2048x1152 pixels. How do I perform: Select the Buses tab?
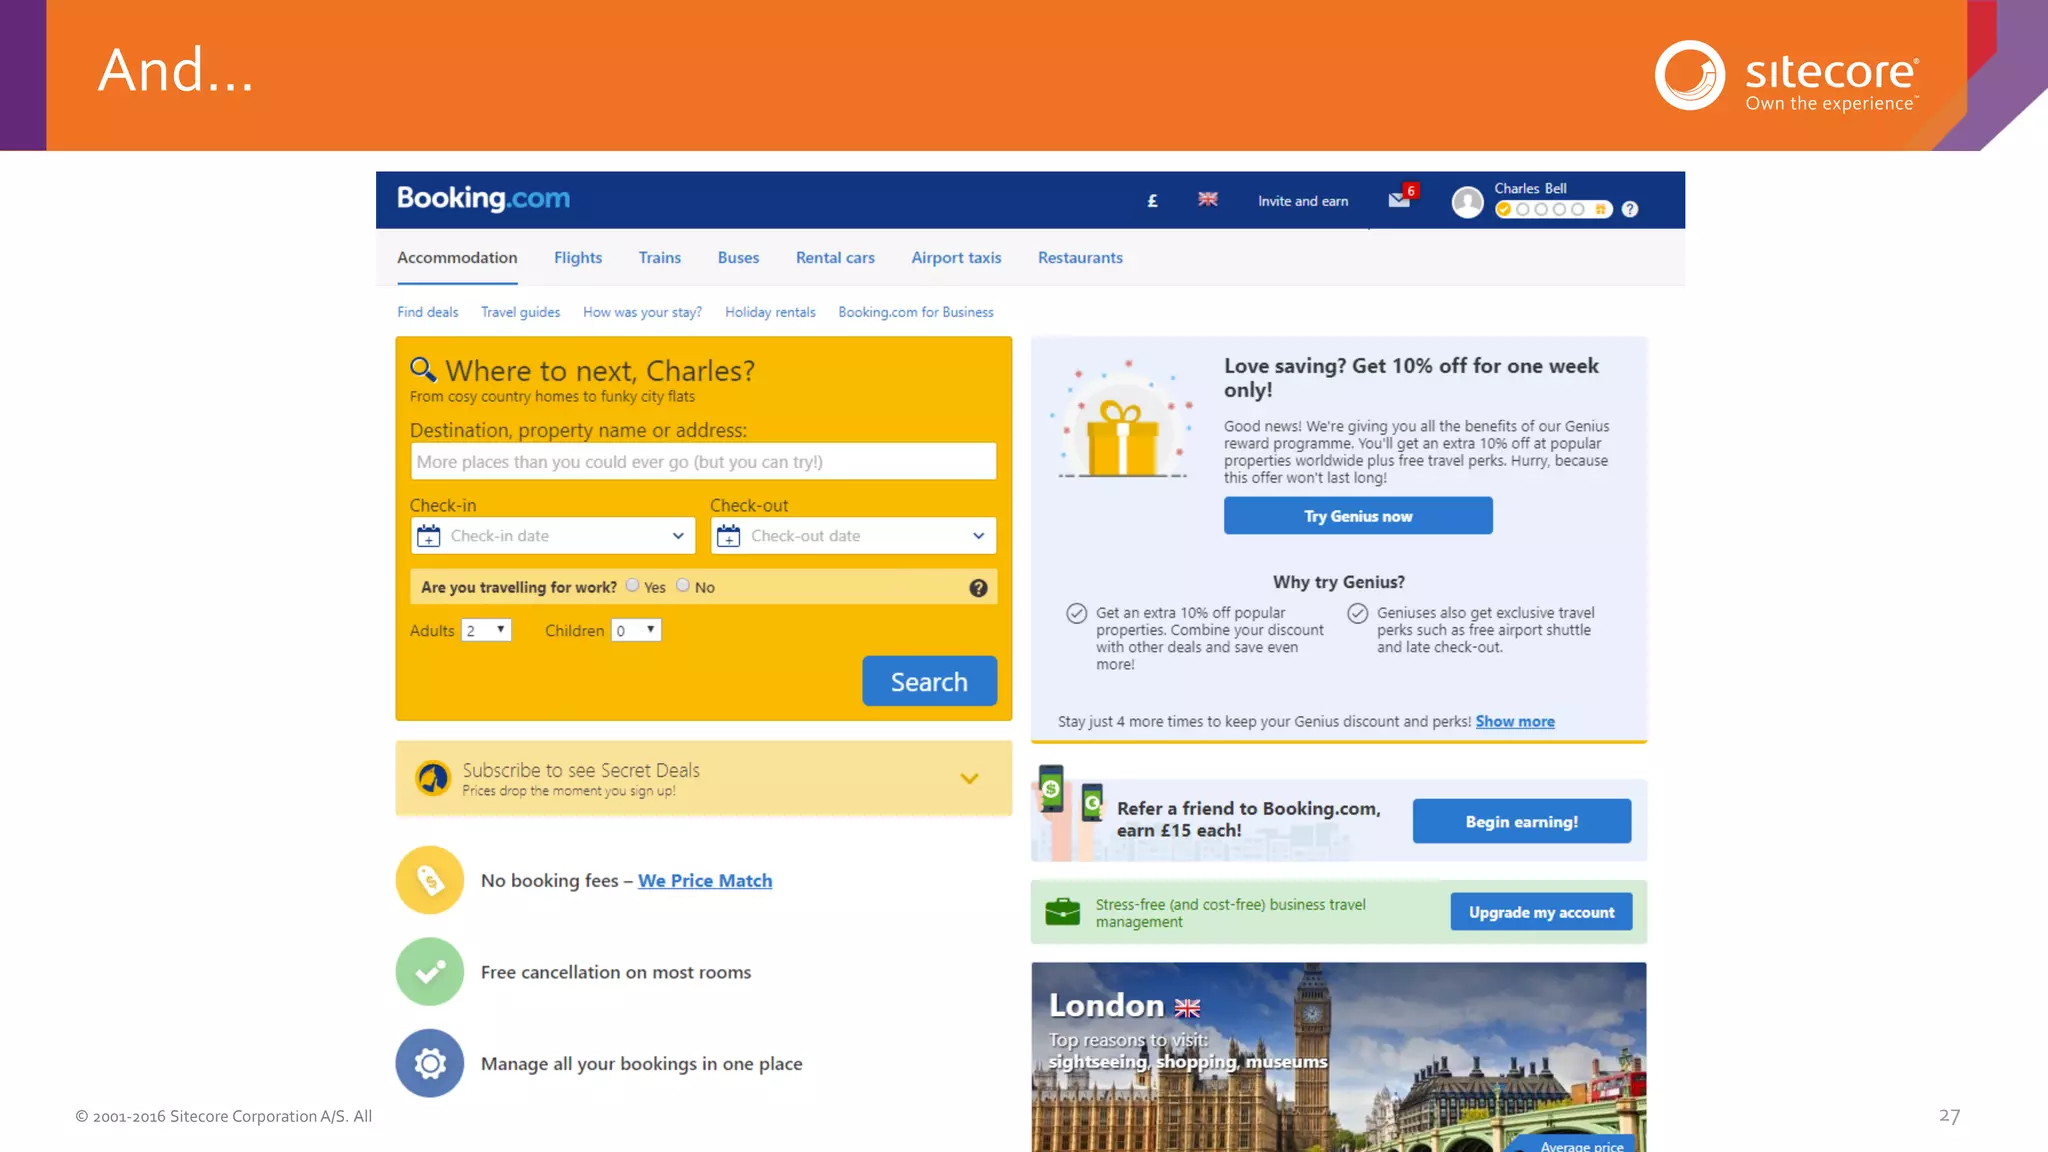click(x=738, y=258)
